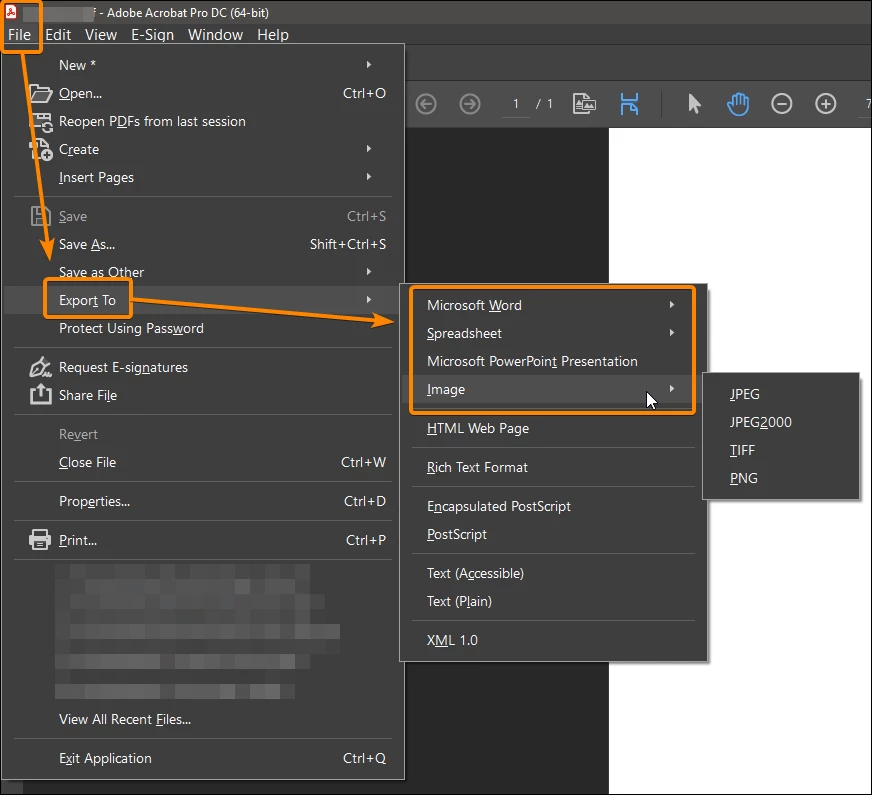Choose Exit Application entry
872x795 pixels.
(x=204, y=758)
